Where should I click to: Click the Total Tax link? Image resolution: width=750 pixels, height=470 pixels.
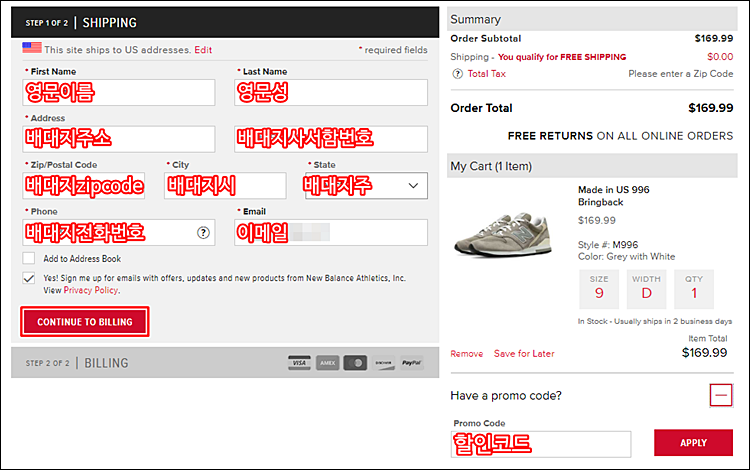click(486, 74)
